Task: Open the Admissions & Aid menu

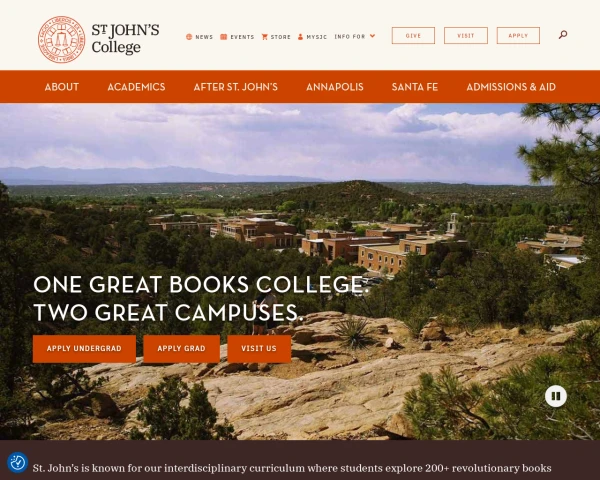Action: 510,87
